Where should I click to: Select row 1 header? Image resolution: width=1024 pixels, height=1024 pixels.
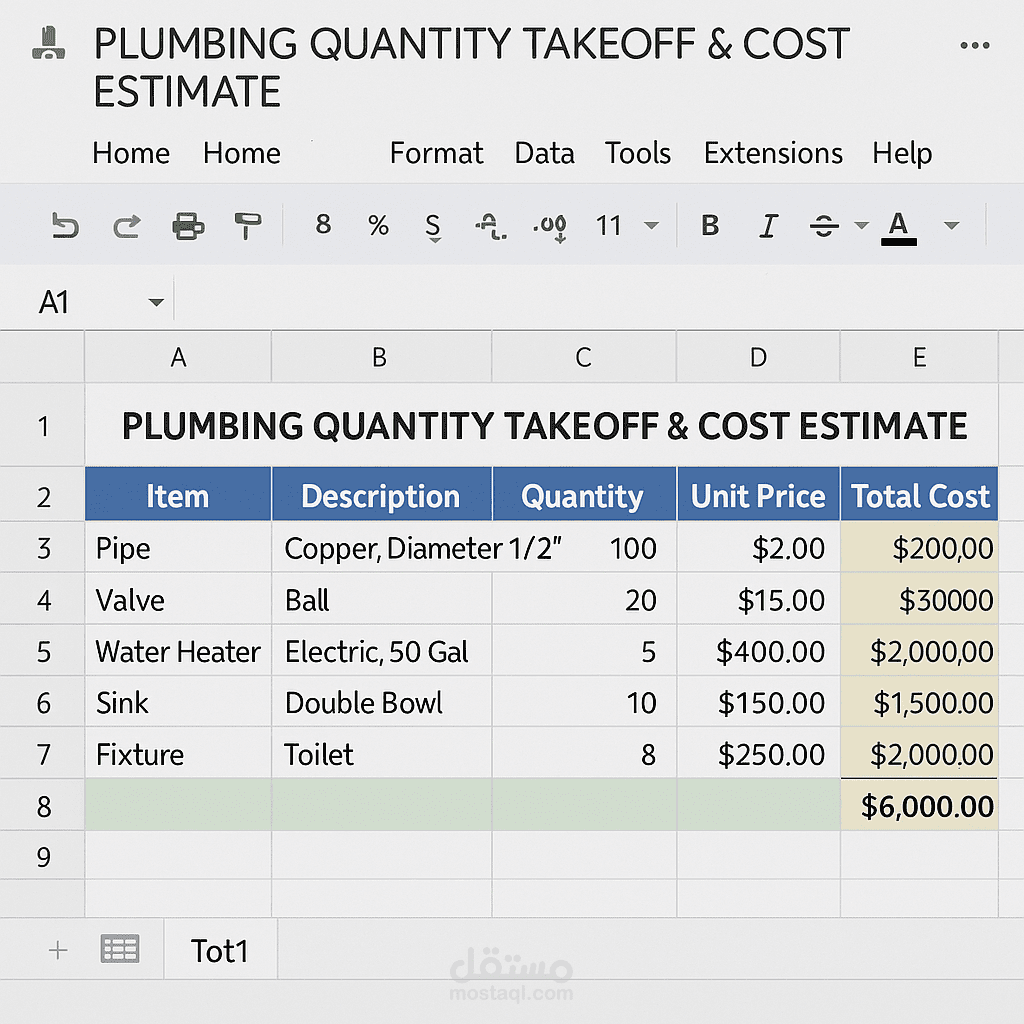click(x=42, y=426)
